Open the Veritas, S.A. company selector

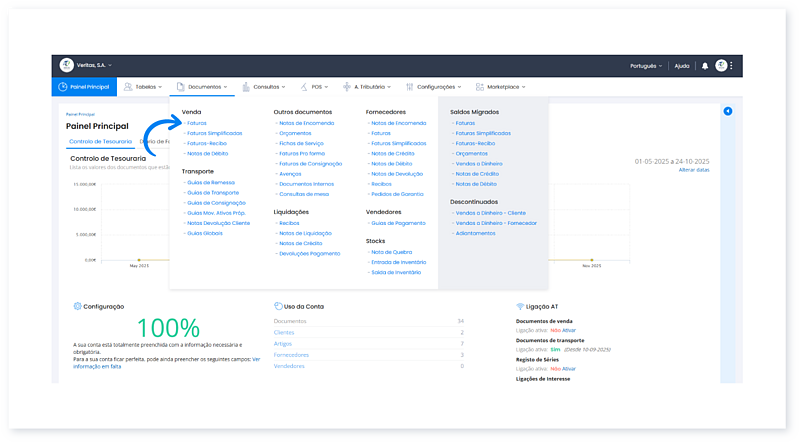pyautogui.click(x=95, y=66)
